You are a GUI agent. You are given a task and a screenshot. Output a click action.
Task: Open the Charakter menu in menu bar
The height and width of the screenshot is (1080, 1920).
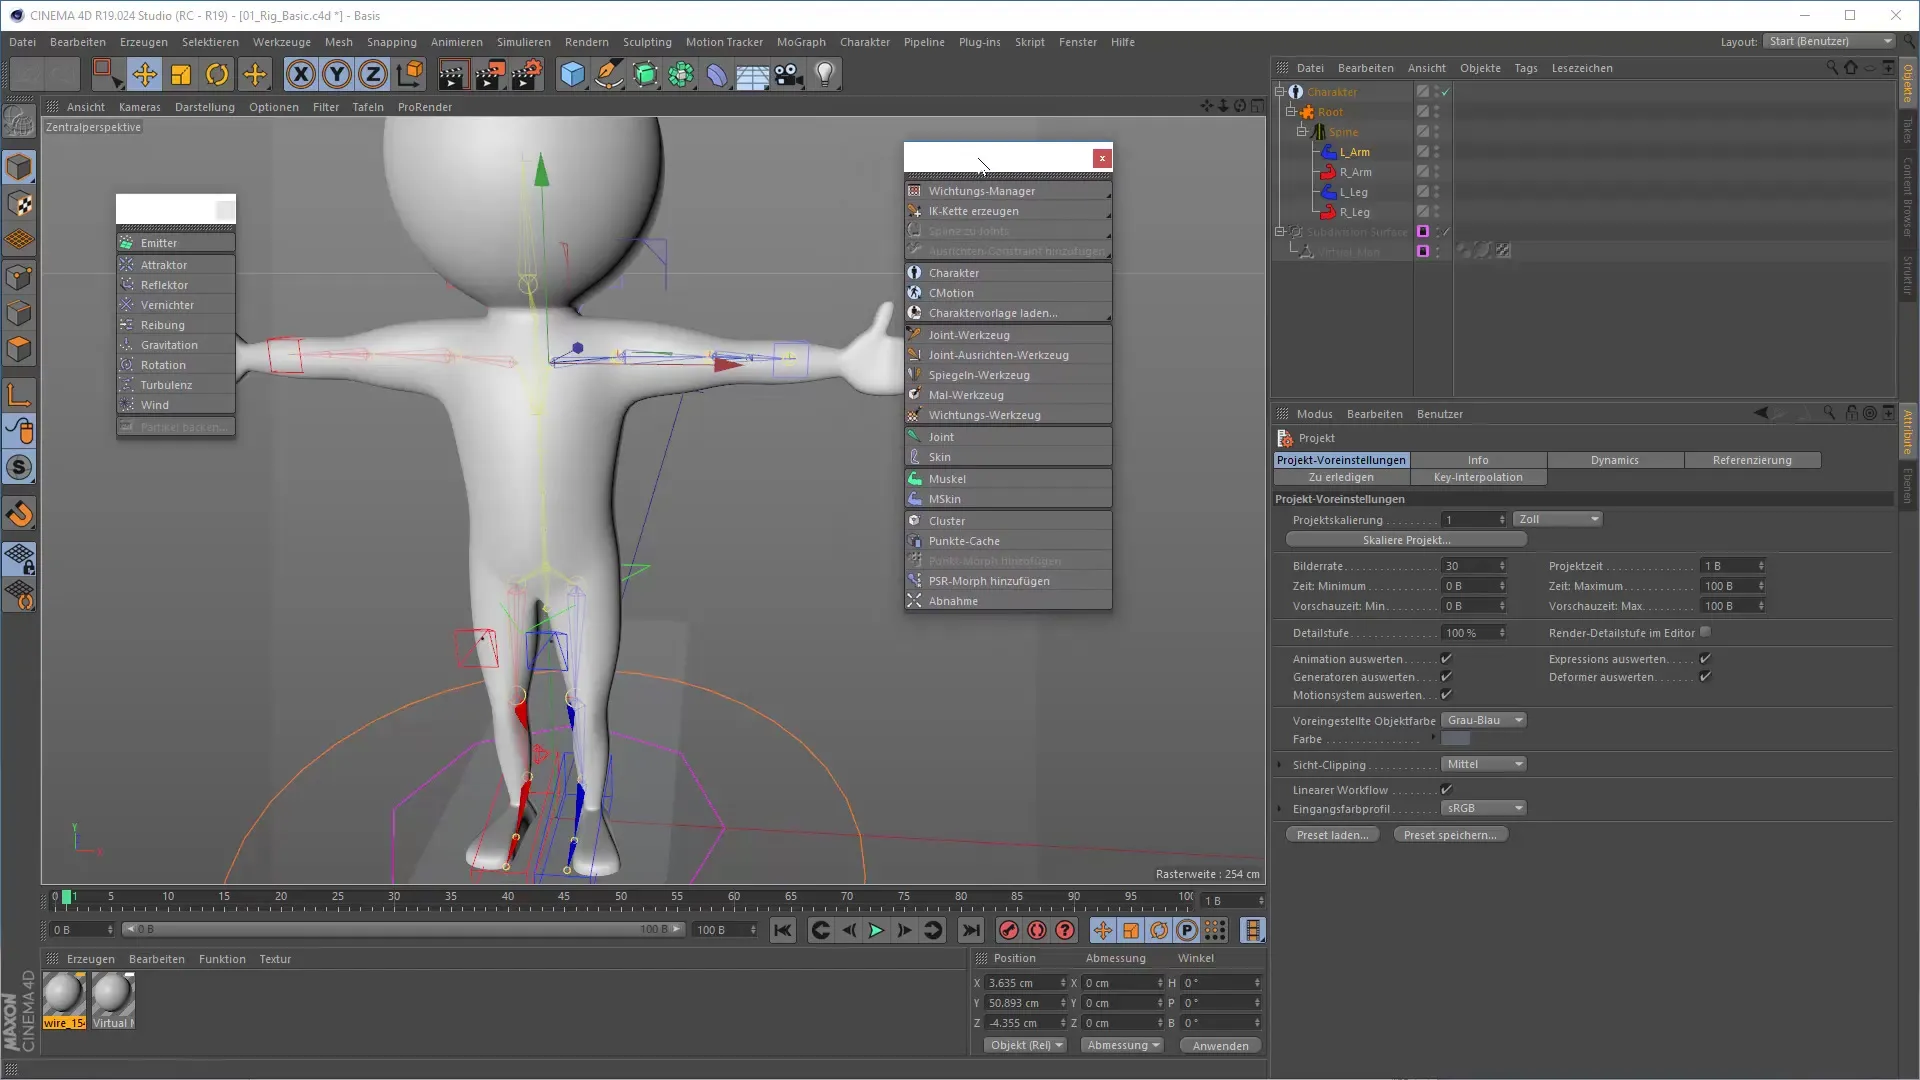pyautogui.click(x=864, y=42)
